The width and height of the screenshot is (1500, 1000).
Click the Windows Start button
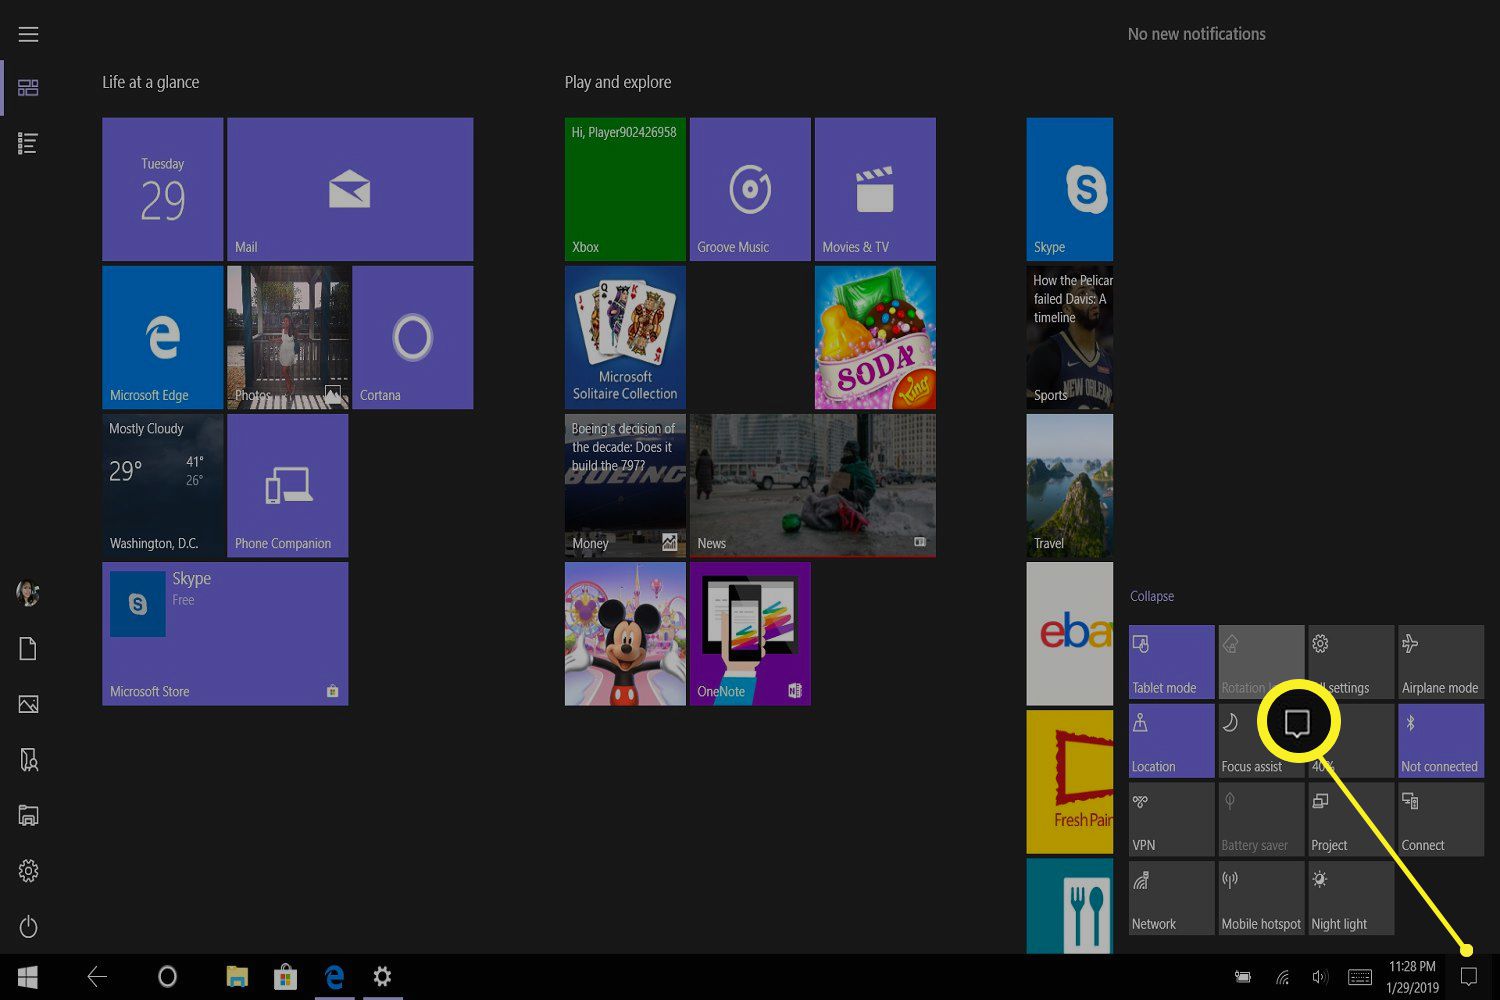point(28,977)
